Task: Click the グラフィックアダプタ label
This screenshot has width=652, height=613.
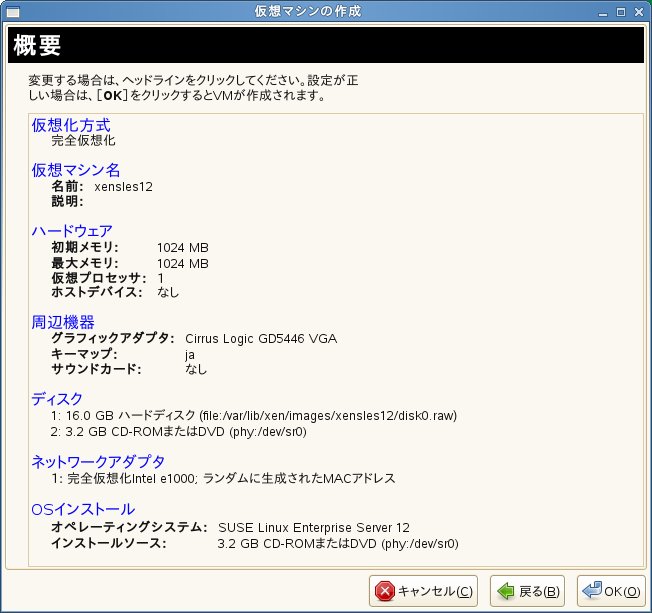Action: [113, 338]
